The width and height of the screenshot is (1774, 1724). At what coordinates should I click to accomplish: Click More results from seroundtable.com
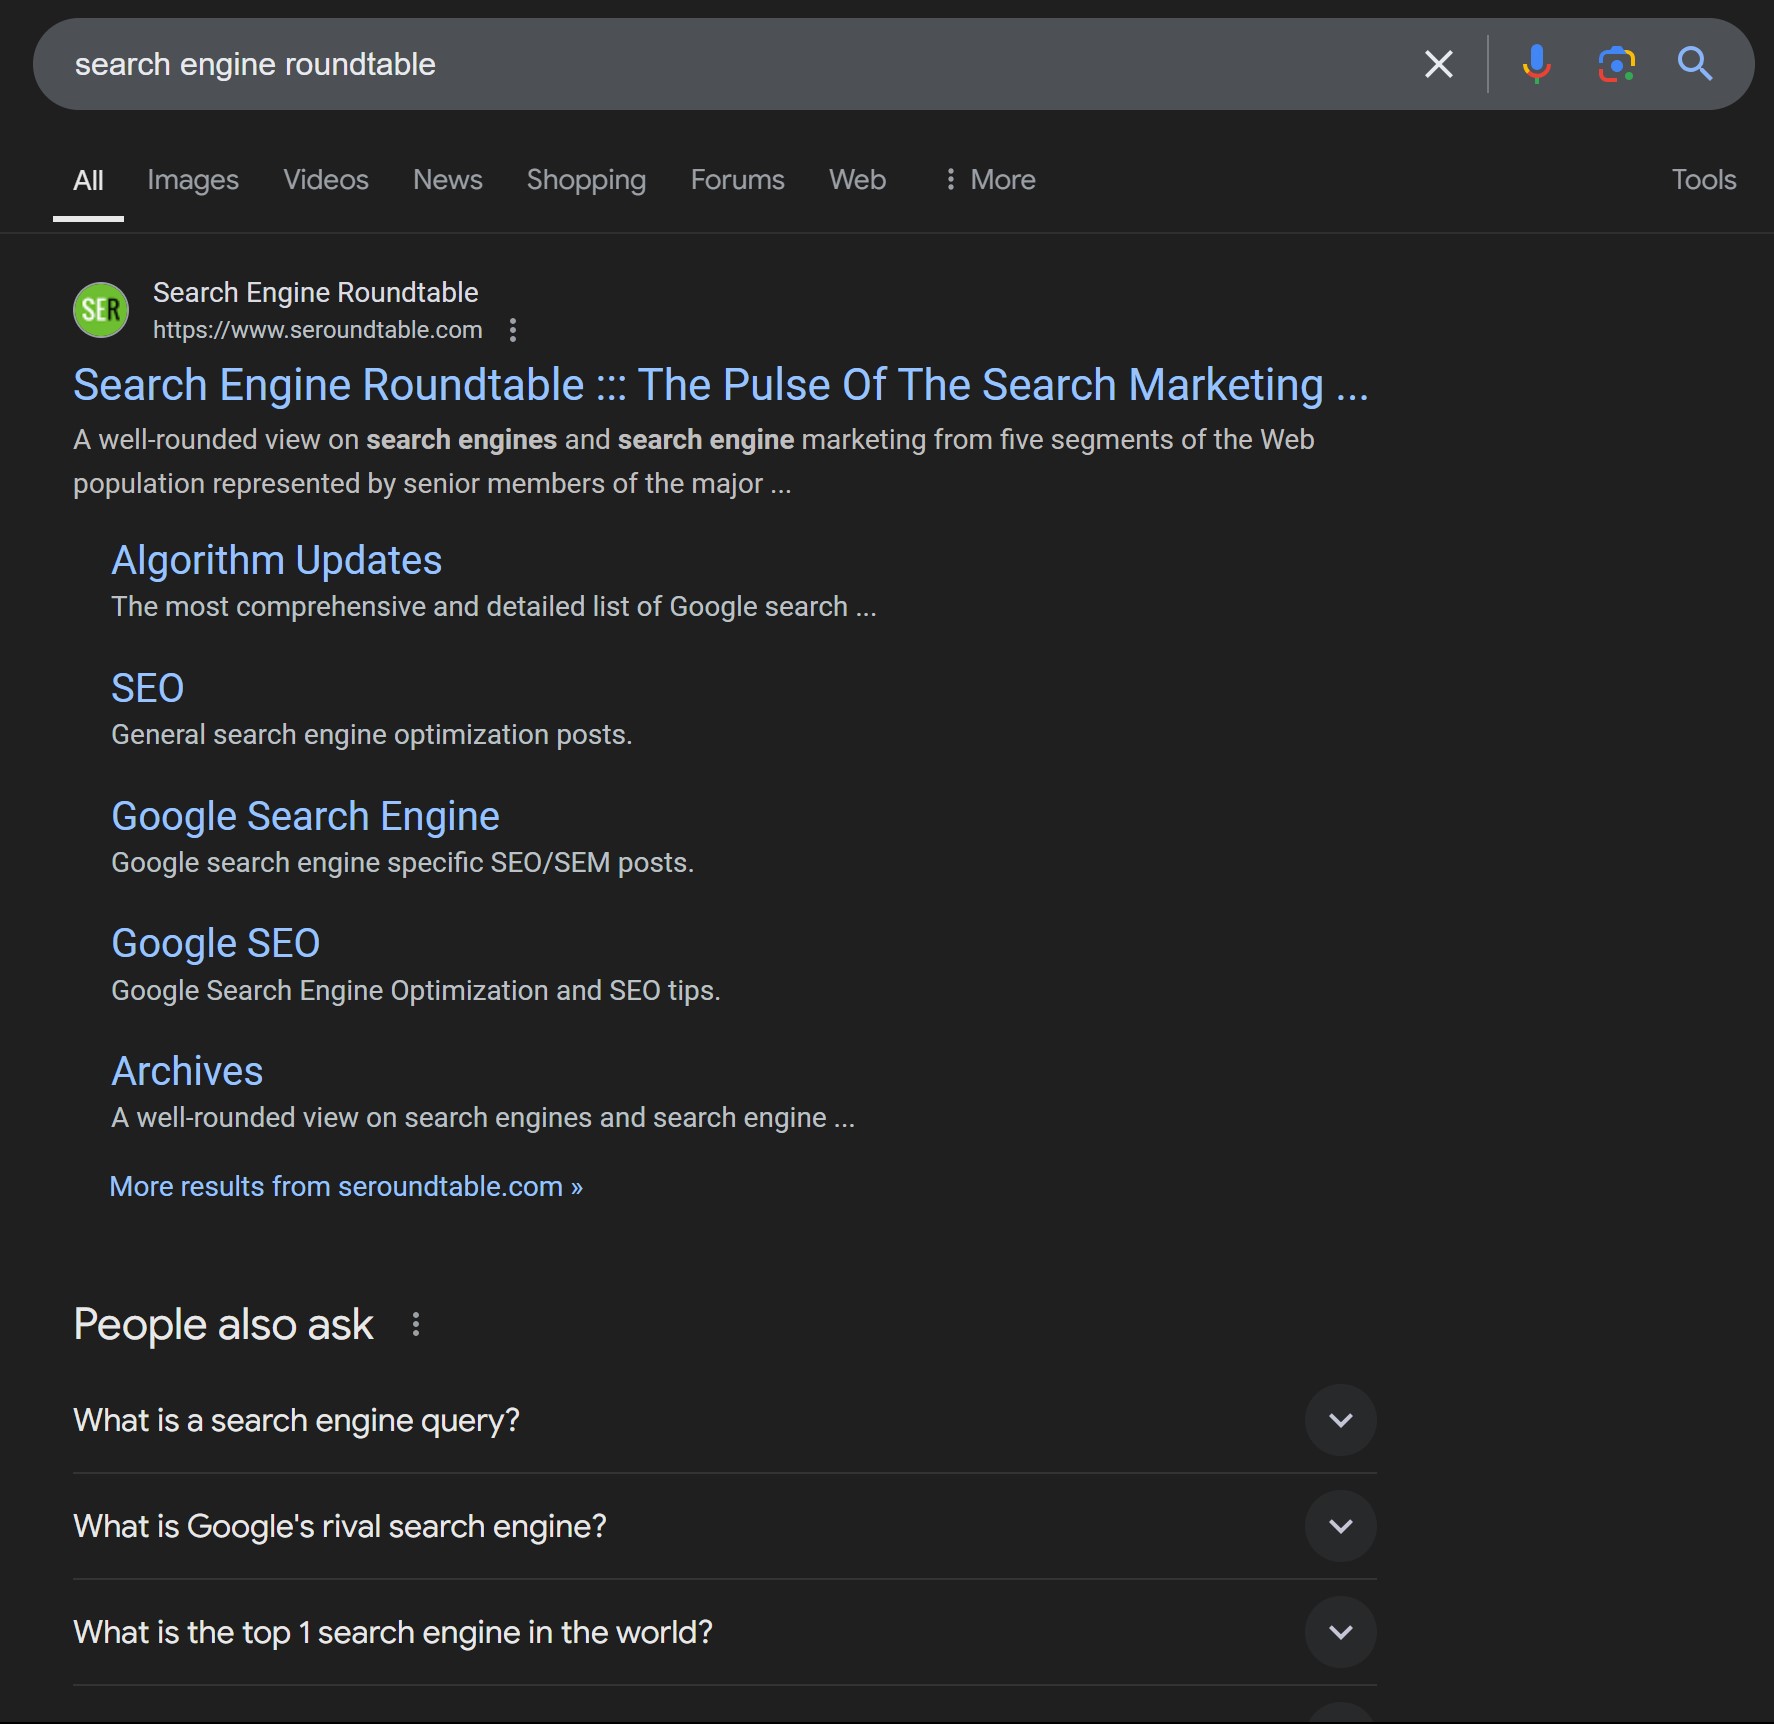[346, 1187]
